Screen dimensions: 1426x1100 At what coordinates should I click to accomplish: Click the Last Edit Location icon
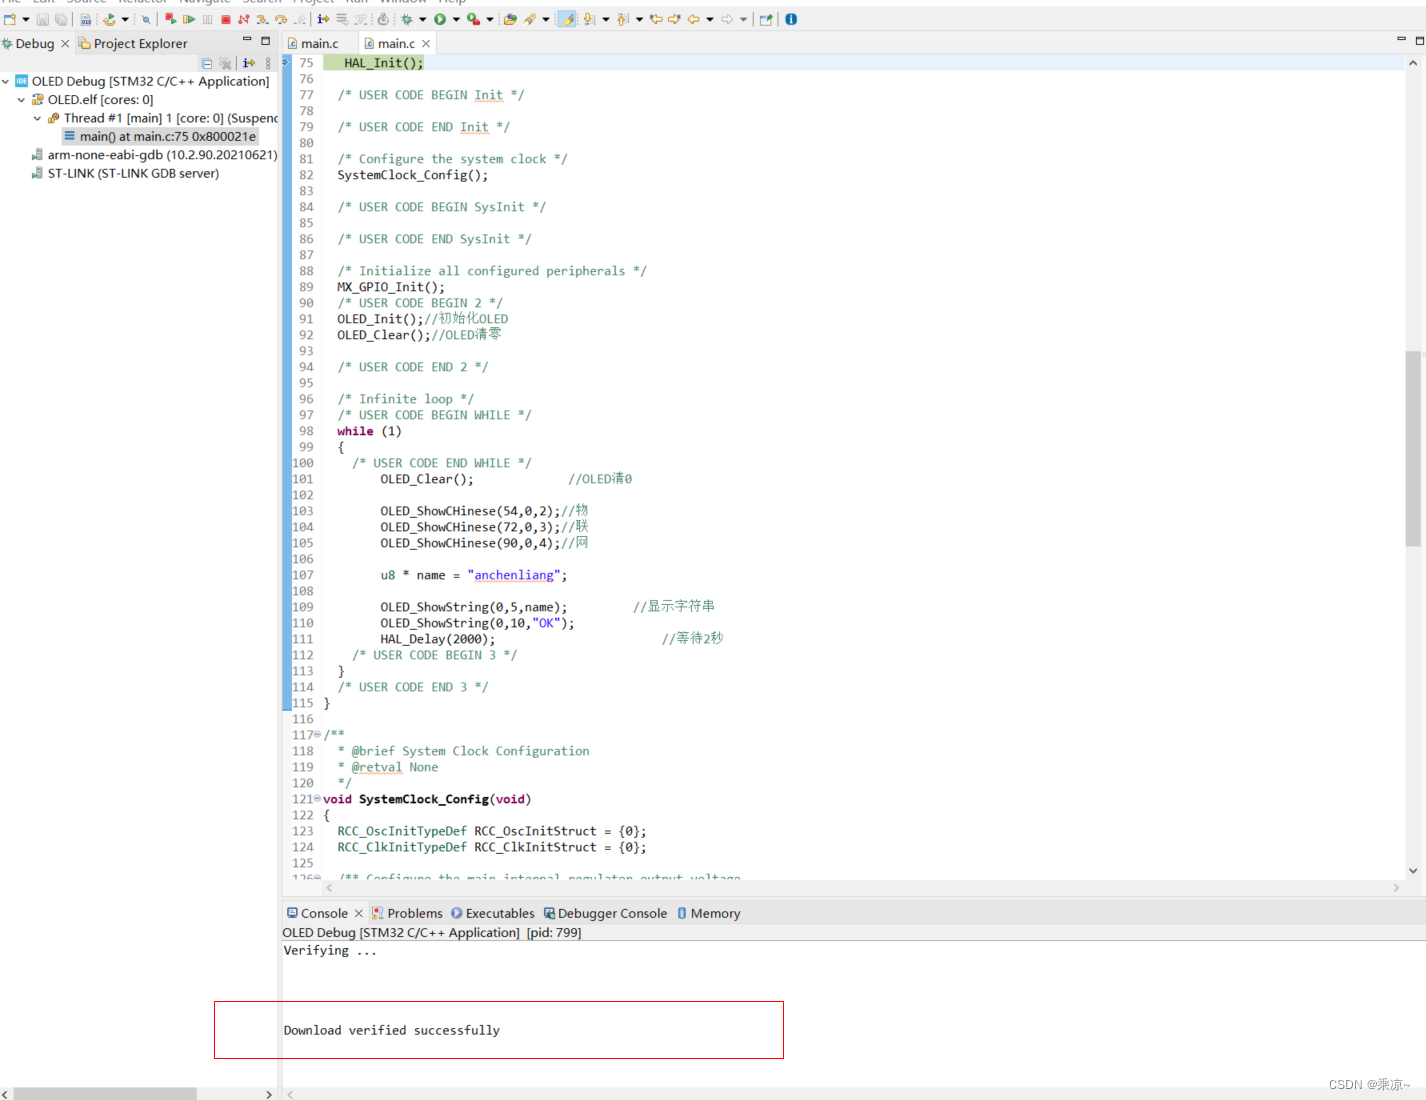(x=657, y=19)
